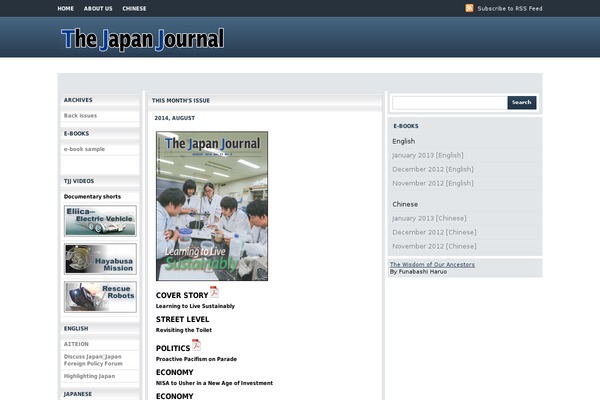Play the Eliica Electric Vehicle video

pos(100,221)
